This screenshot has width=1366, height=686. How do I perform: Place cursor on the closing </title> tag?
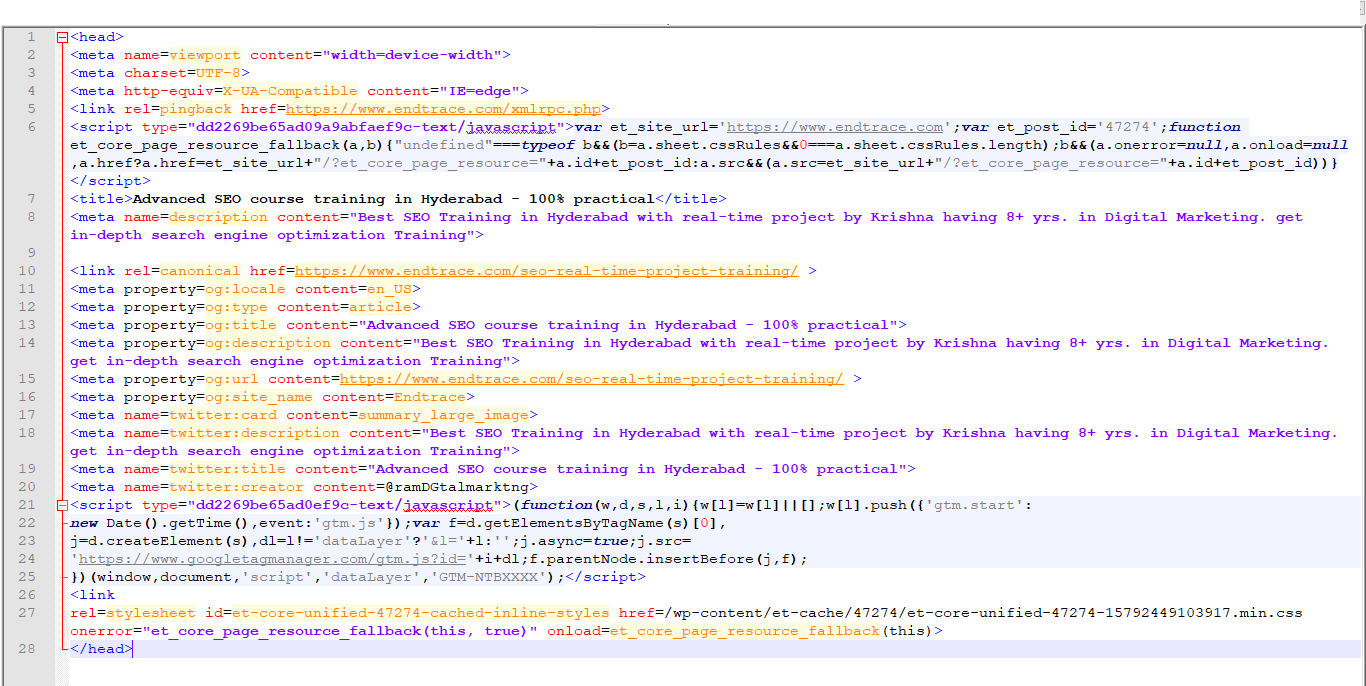click(x=691, y=199)
